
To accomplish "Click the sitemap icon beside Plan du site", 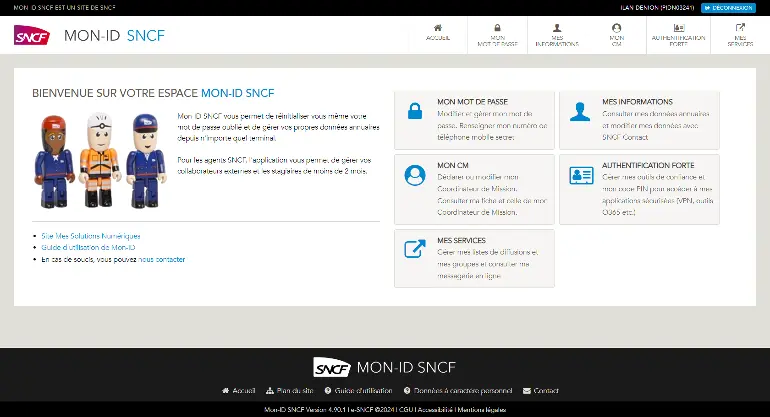I will click(x=270, y=390).
